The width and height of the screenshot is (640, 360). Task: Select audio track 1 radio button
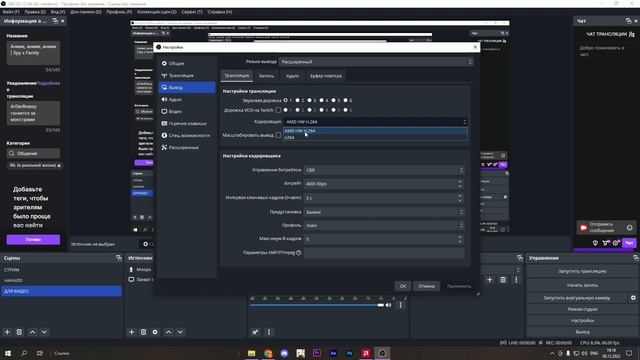285,100
